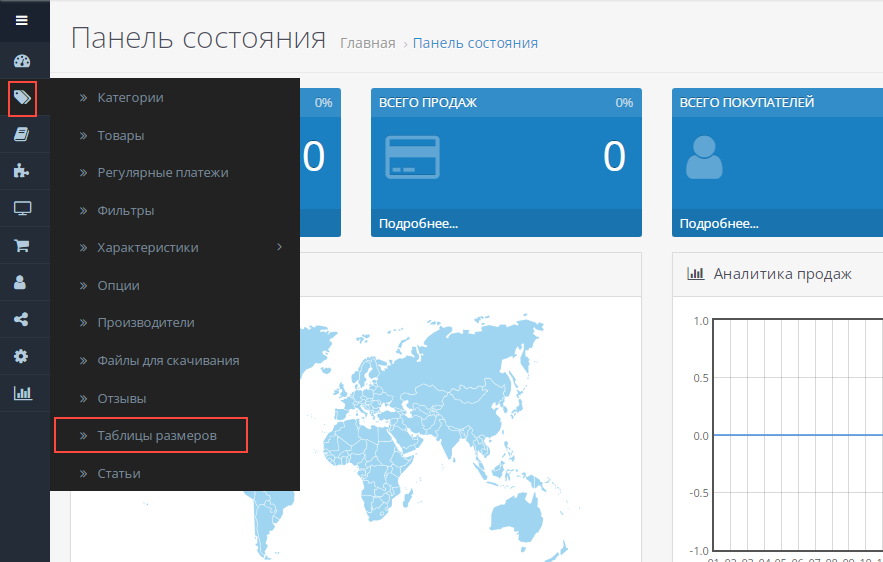
Task: Click the Главная breadcrumb link
Action: click(x=367, y=43)
